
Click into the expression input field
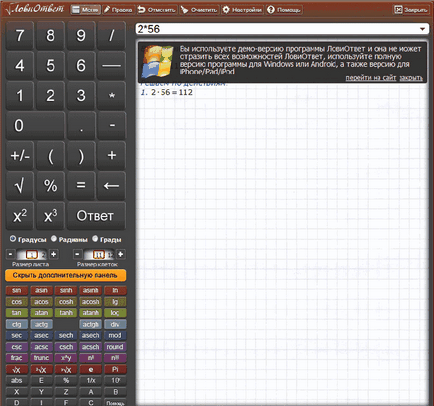[277, 29]
